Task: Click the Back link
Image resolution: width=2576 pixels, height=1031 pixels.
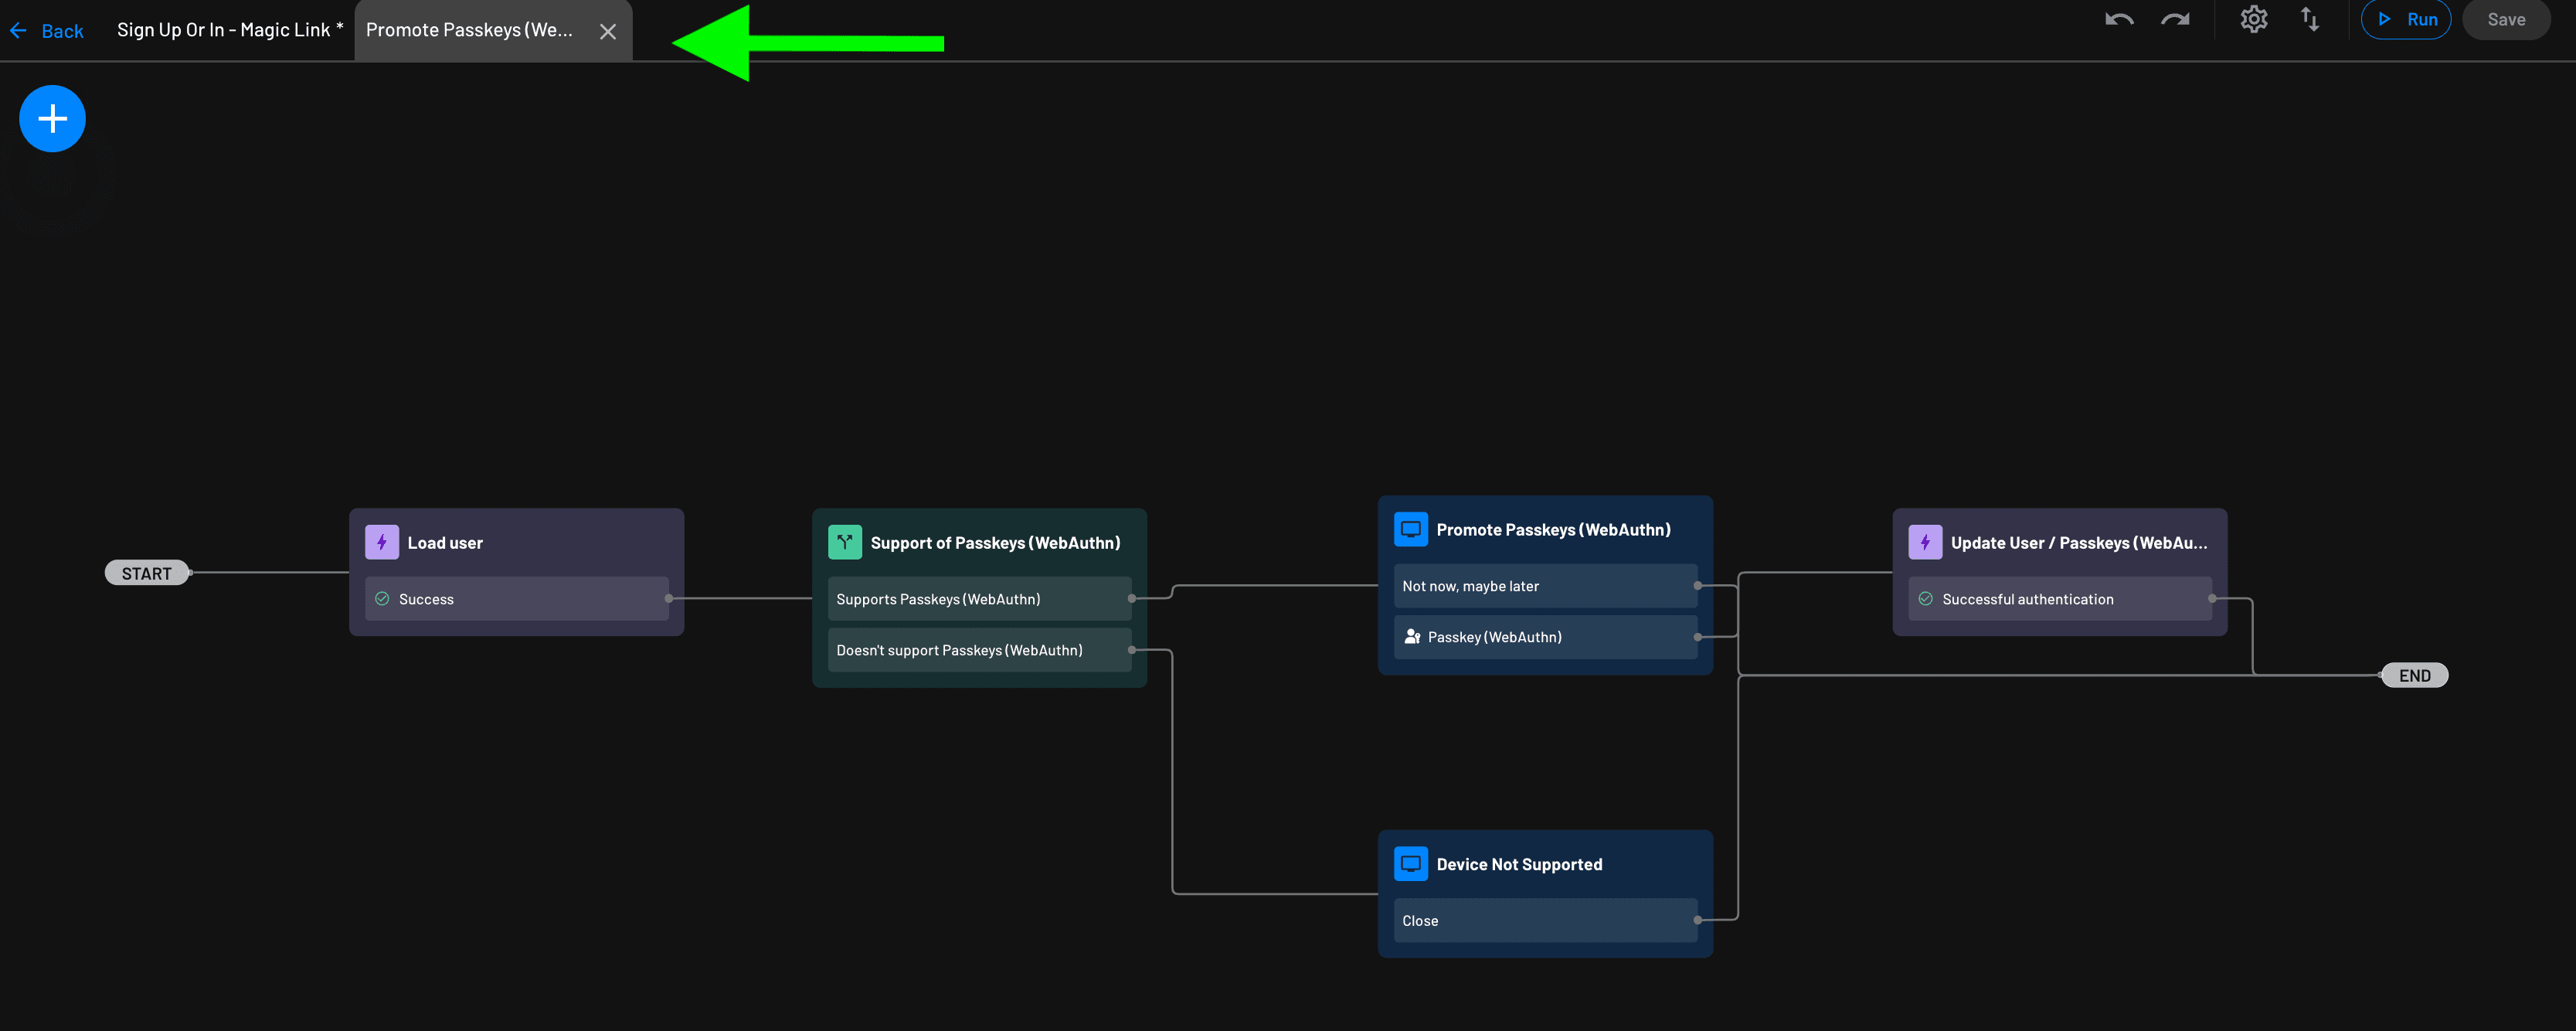Action: 47,31
